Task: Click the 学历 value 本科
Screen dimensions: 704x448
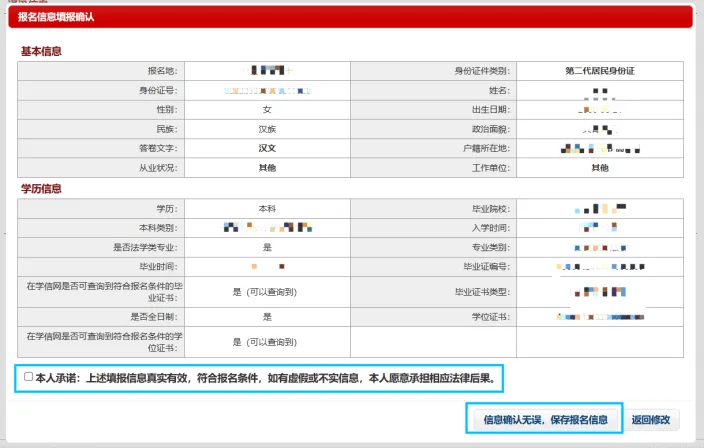Action: click(267, 208)
